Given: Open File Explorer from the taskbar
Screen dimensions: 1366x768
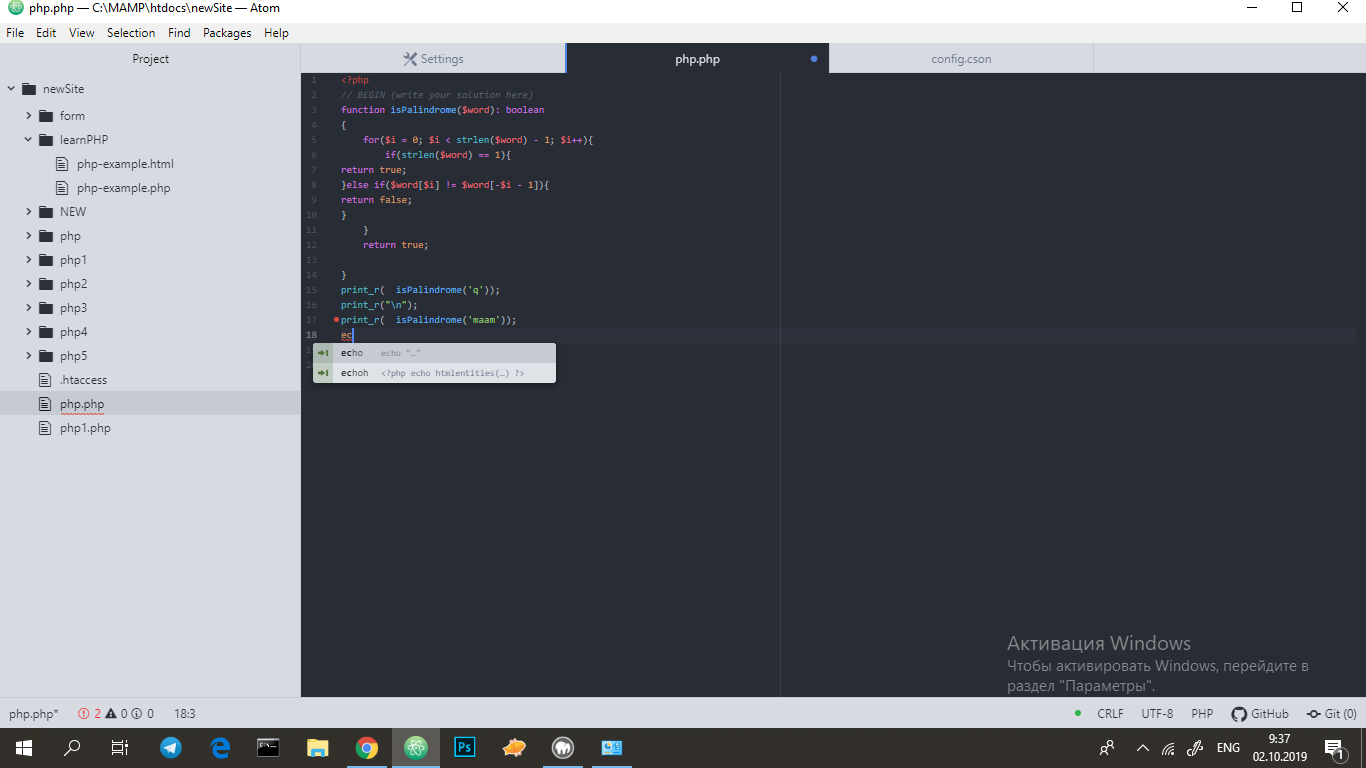Looking at the screenshot, I should (x=318, y=747).
